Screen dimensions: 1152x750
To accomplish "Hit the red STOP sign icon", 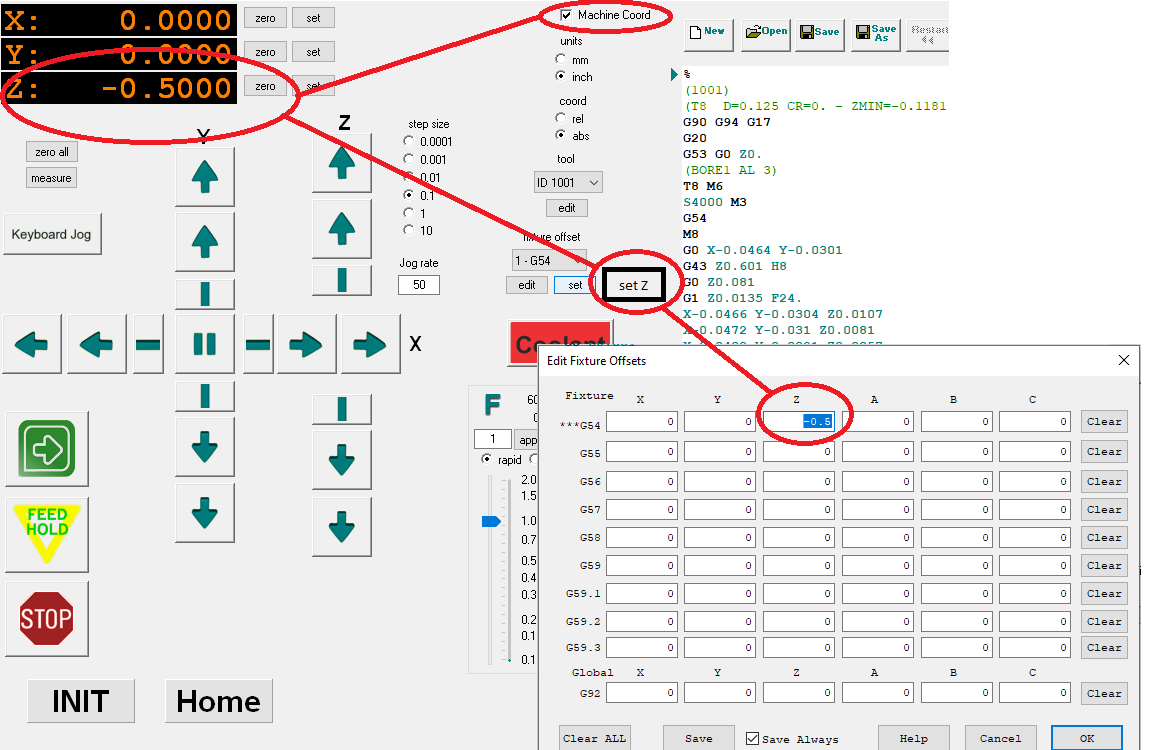I will pos(46,619).
